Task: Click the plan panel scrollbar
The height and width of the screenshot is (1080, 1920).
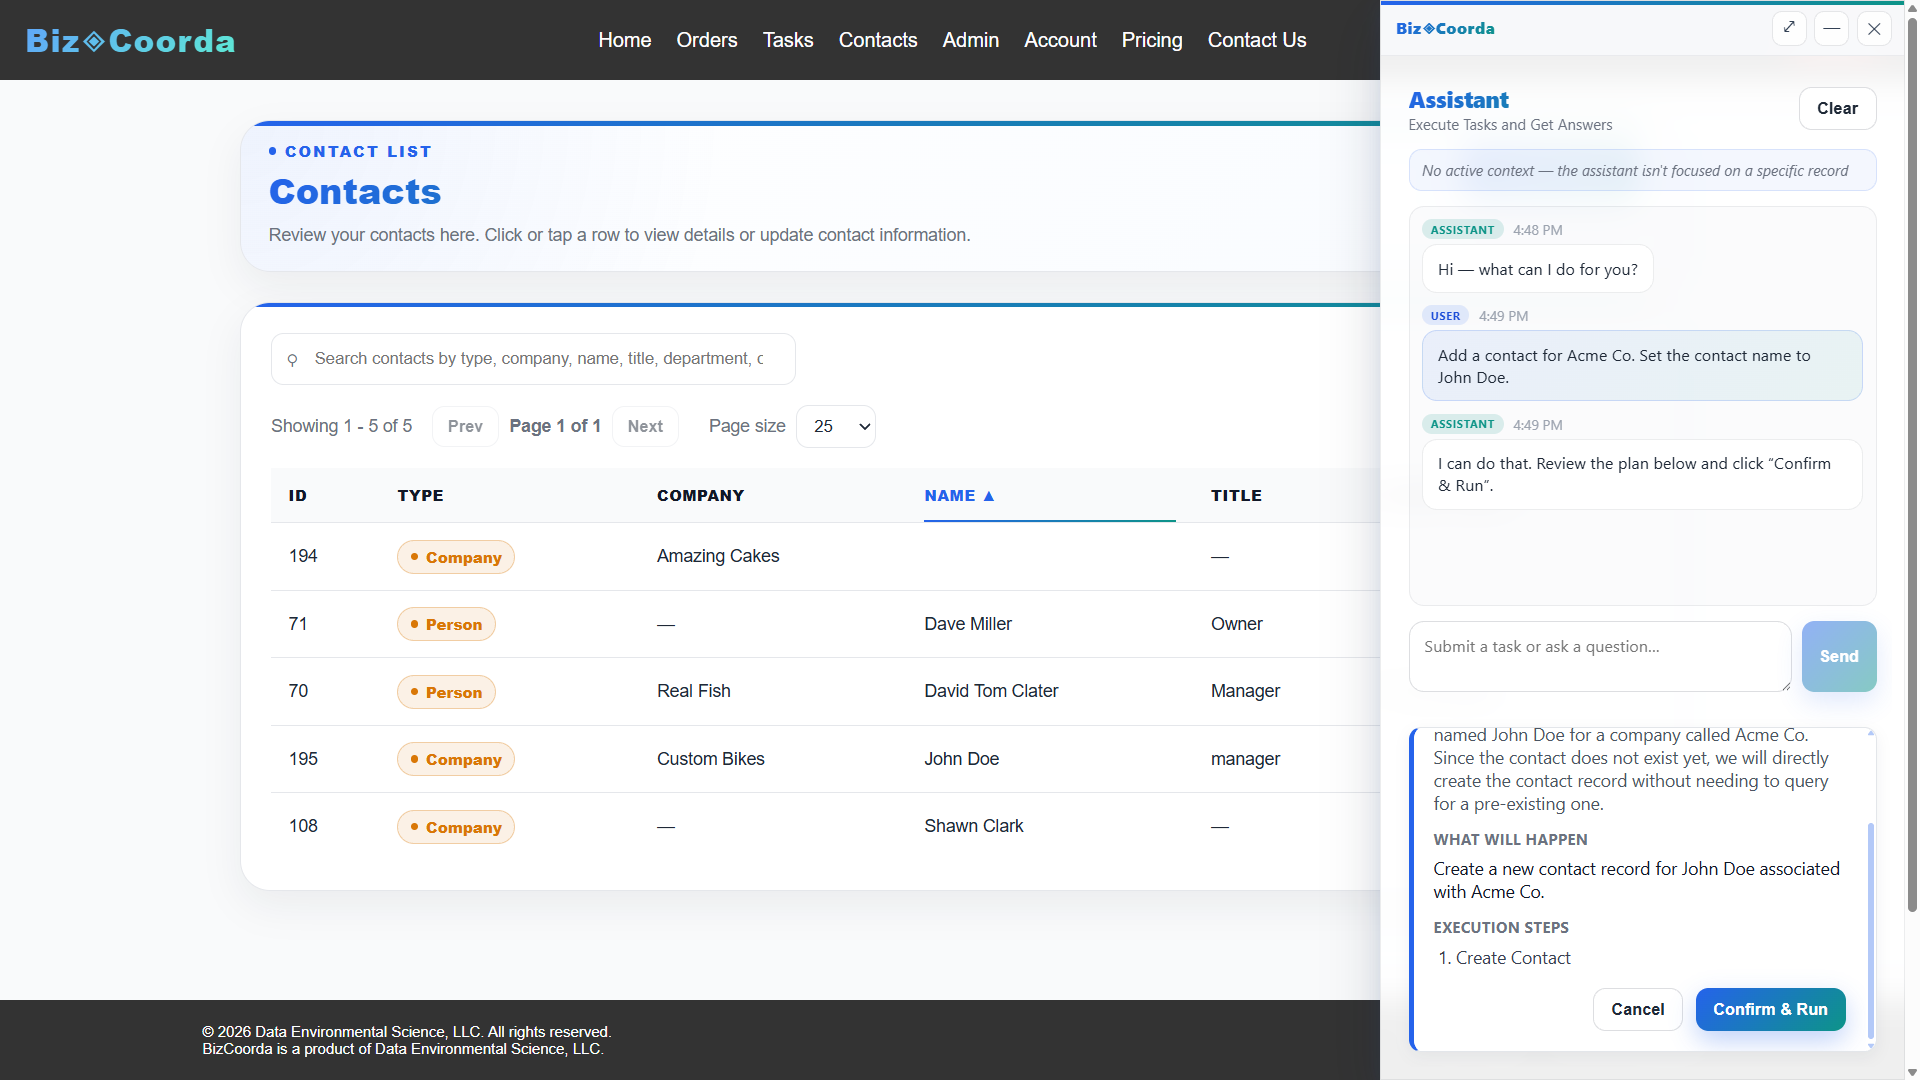Action: (x=1871, y=930)
